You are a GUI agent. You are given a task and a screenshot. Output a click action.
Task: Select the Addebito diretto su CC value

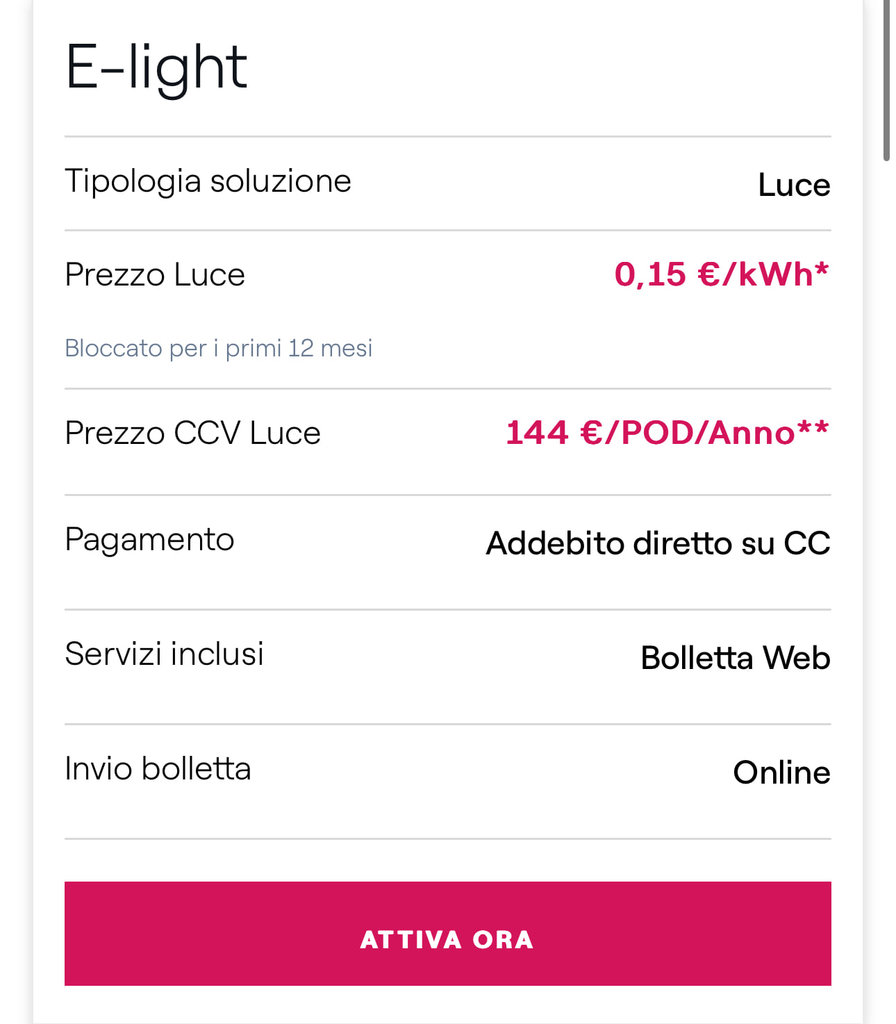(x=658, y=543)
